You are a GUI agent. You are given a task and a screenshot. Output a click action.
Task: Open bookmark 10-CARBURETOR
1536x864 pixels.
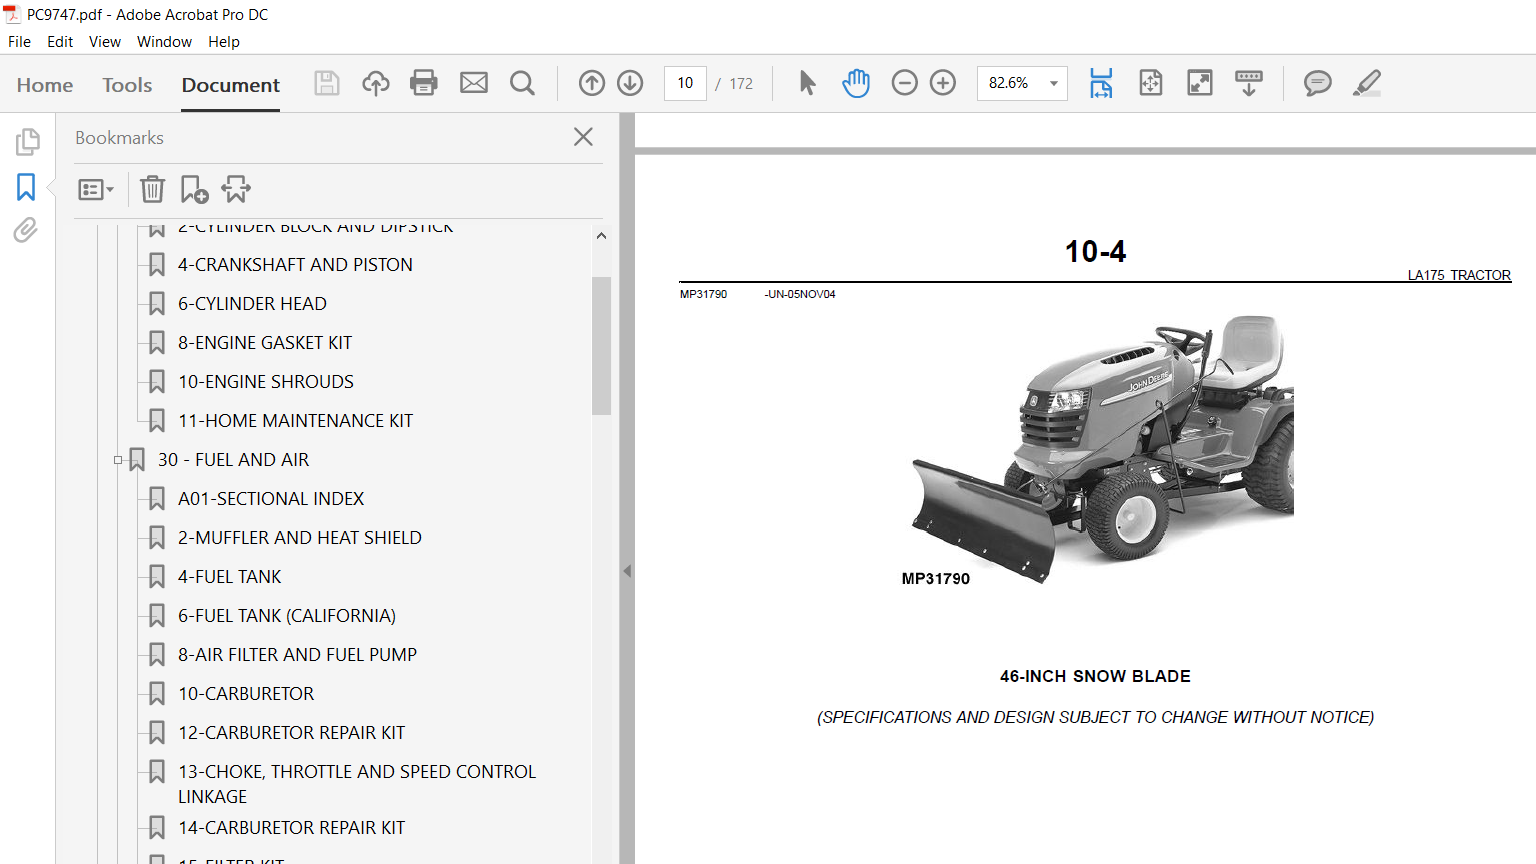pos(246,694)
